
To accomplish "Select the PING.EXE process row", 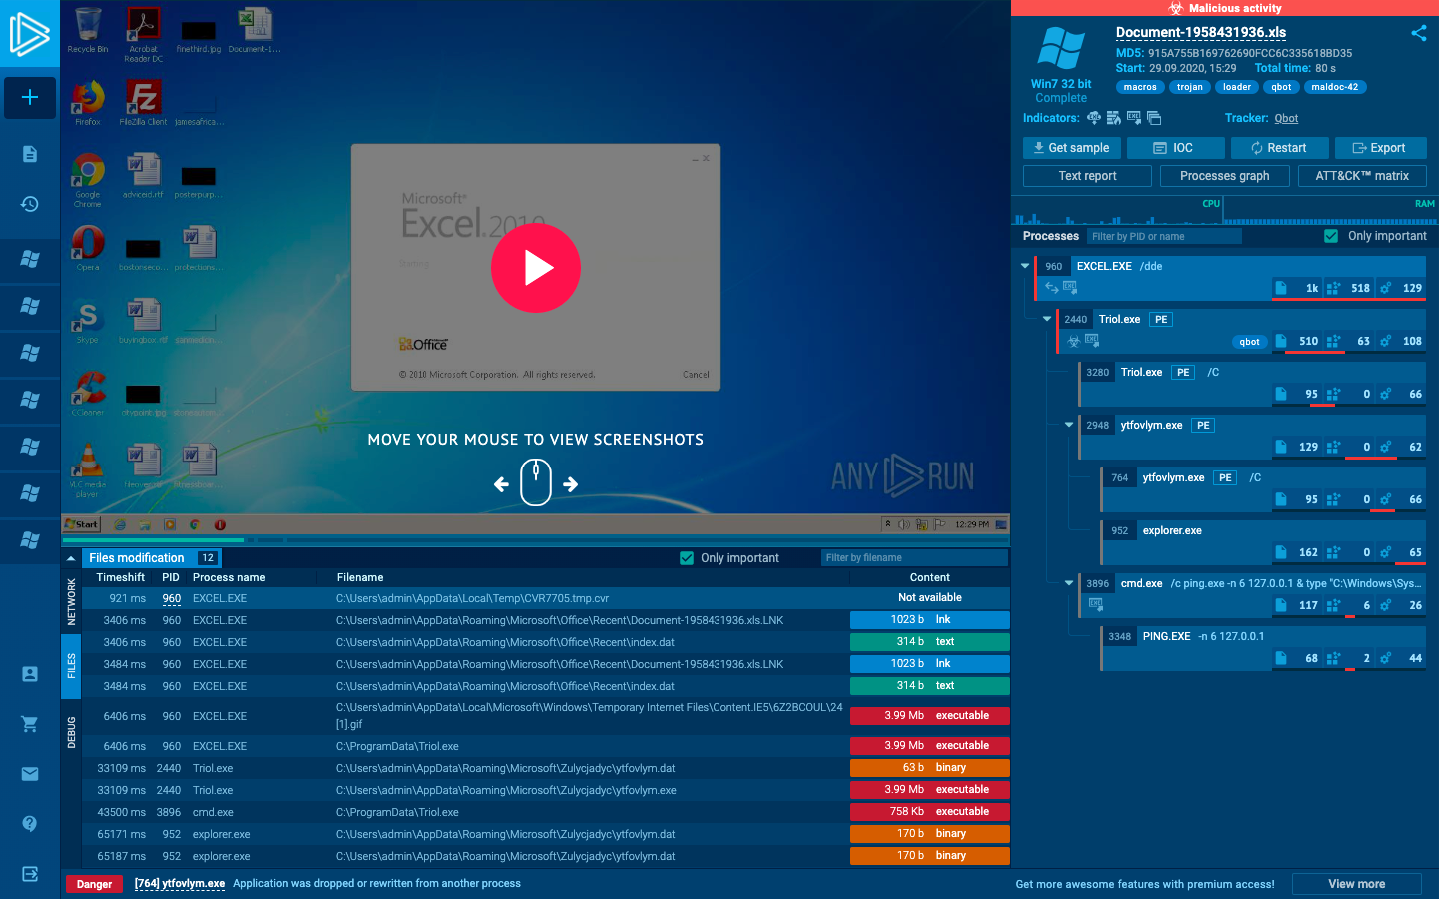I will tap(1264, 646).
